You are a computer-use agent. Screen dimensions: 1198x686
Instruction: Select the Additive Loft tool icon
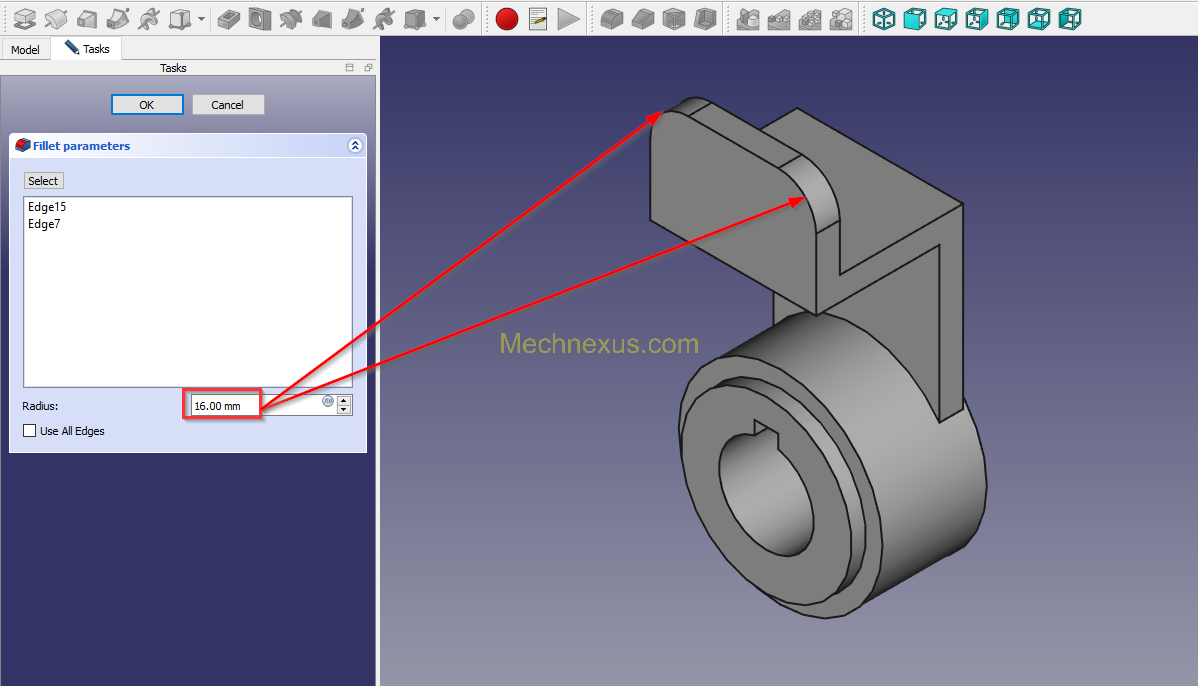click(x=87, y=18)
